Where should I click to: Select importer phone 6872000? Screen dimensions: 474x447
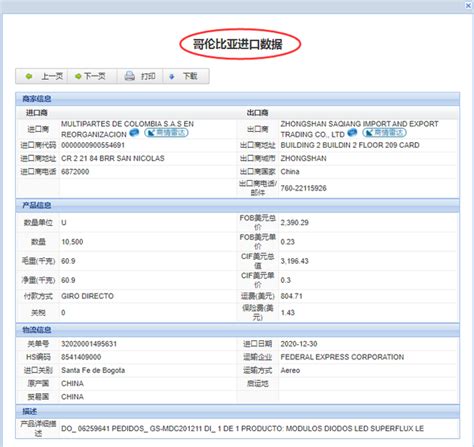click(x=75, y=172)
